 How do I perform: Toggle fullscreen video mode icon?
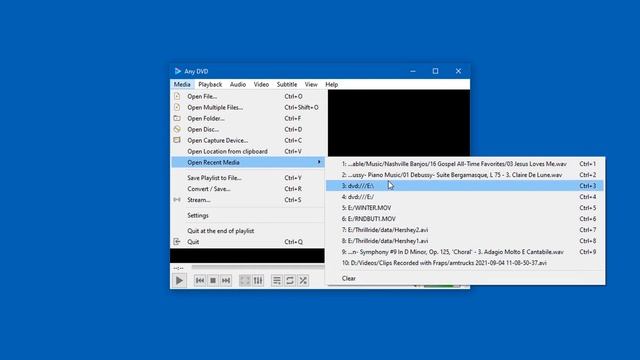(244, 280)
